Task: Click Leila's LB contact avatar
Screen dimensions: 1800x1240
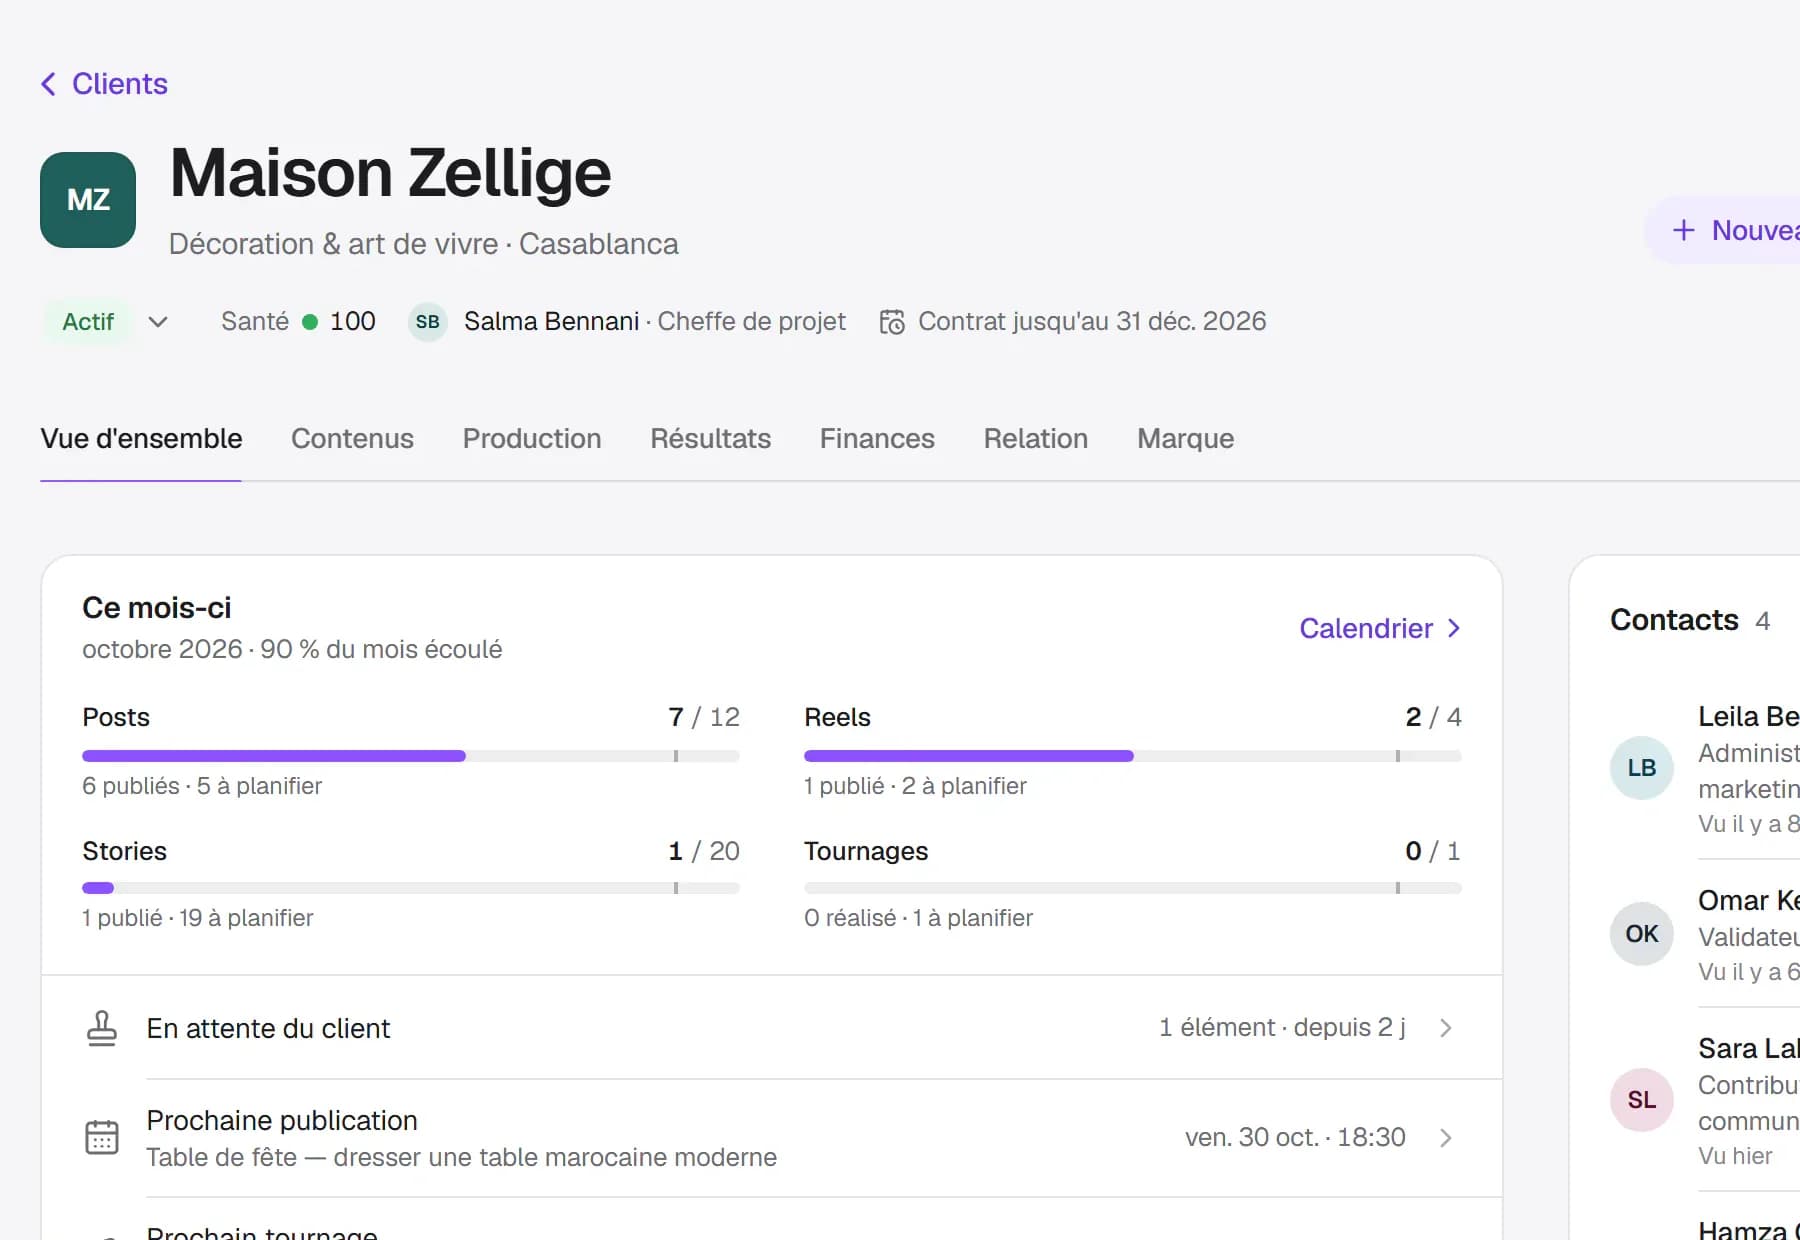Action: click(1642, 768)
